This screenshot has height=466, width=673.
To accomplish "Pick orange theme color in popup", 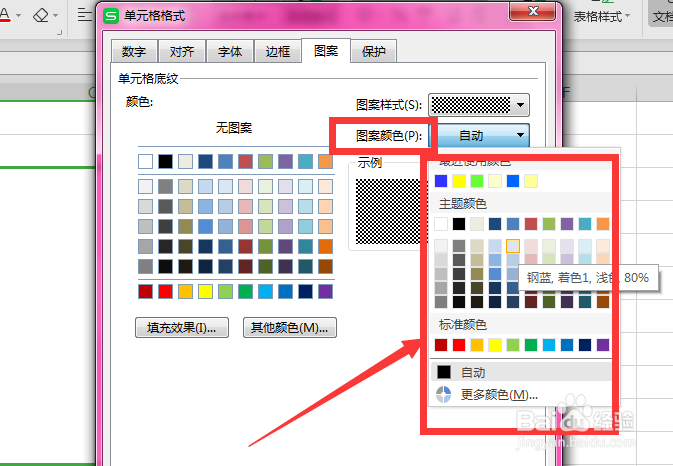I will pyautogui.click(x=603, y=224).
